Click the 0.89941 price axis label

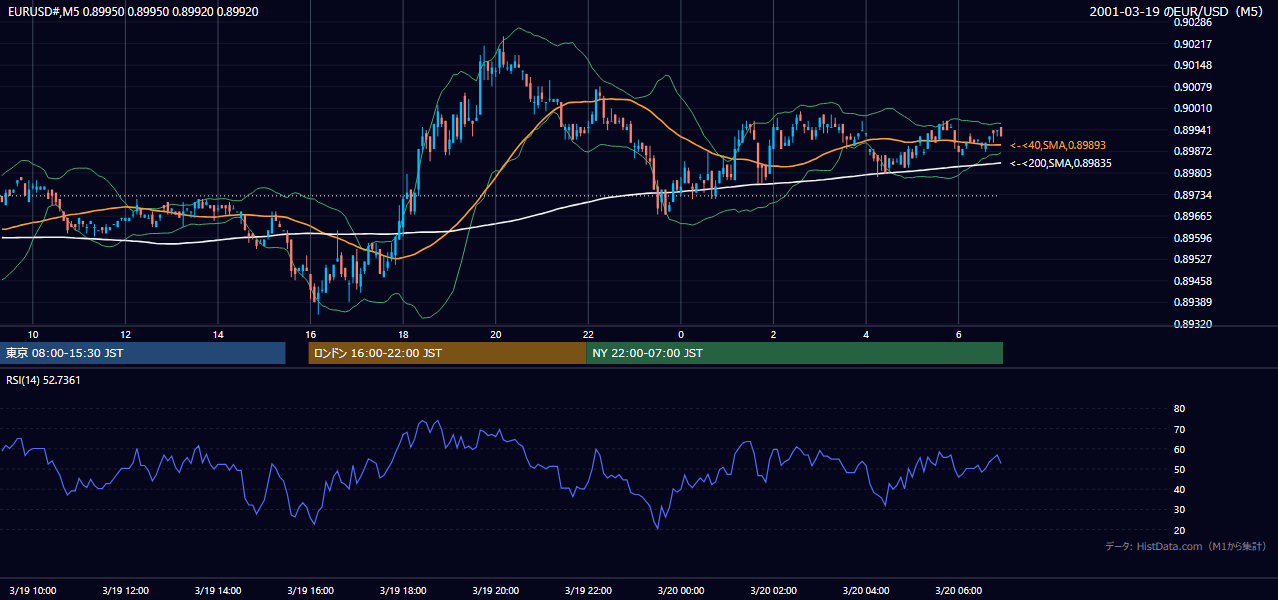tap(1194, 130)
